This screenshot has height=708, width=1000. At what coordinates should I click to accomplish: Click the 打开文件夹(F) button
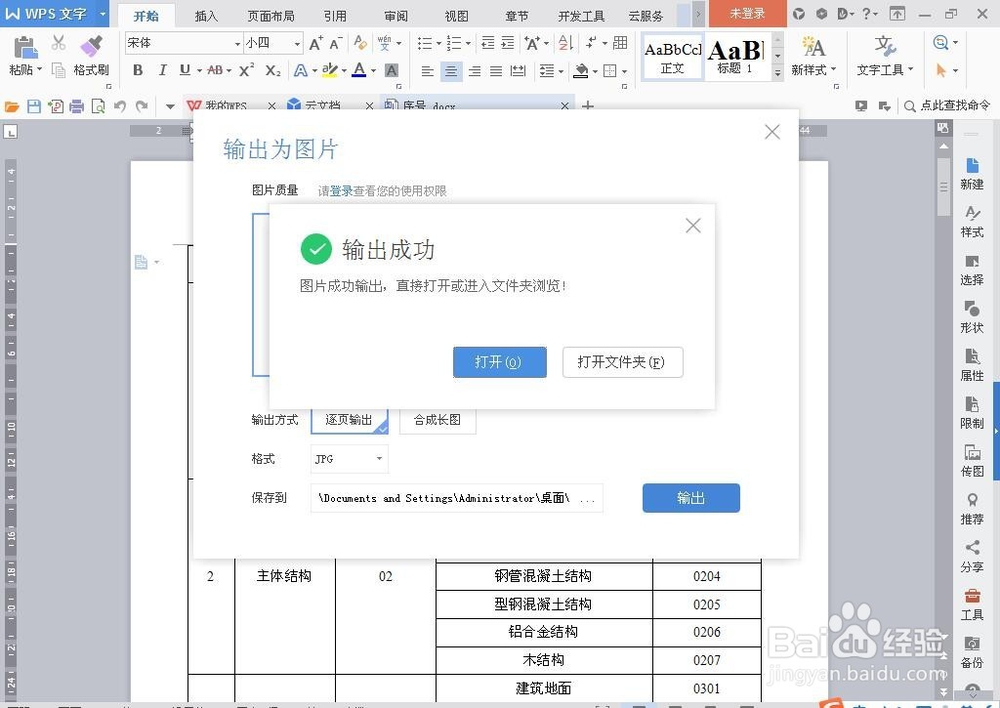pos(622,362)
